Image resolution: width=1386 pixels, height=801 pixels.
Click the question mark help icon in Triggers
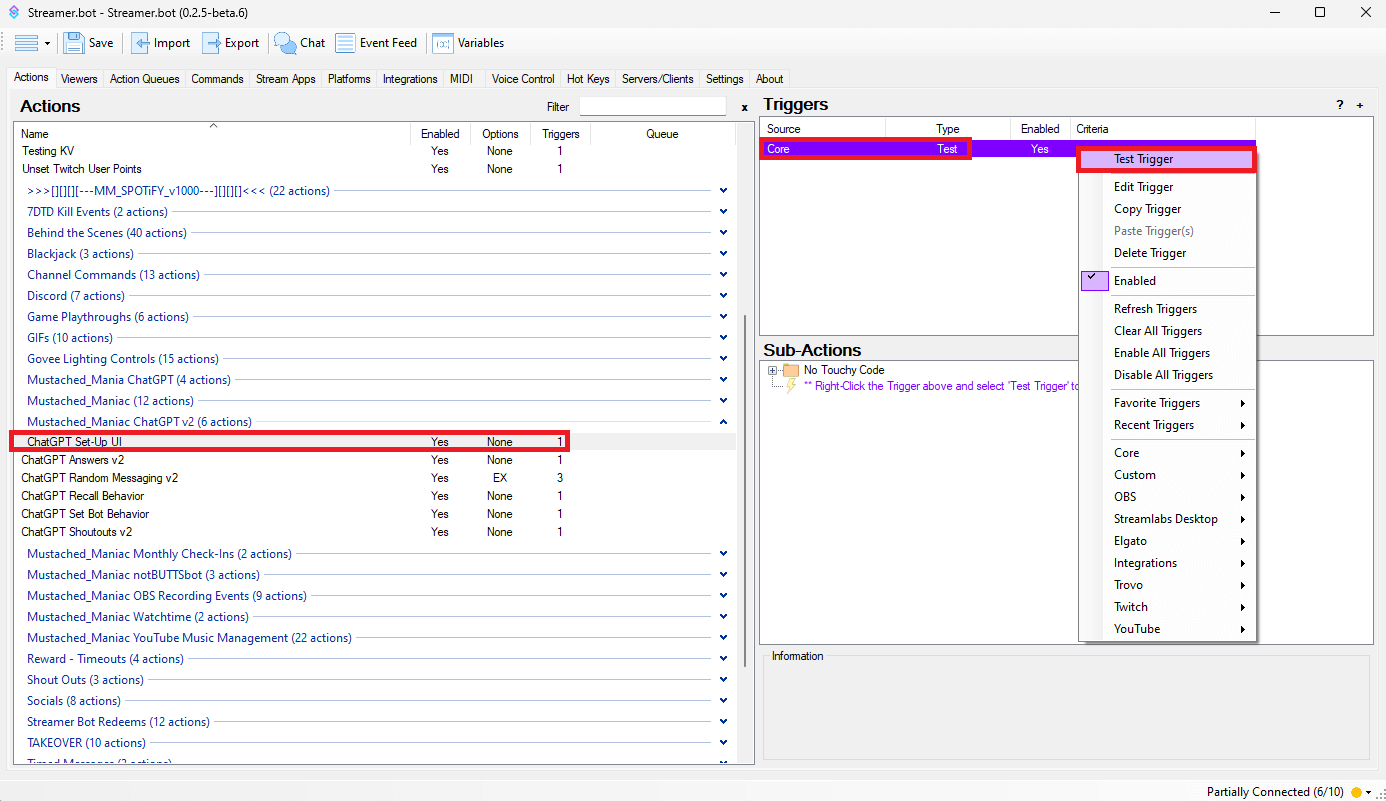(1340, 105)
